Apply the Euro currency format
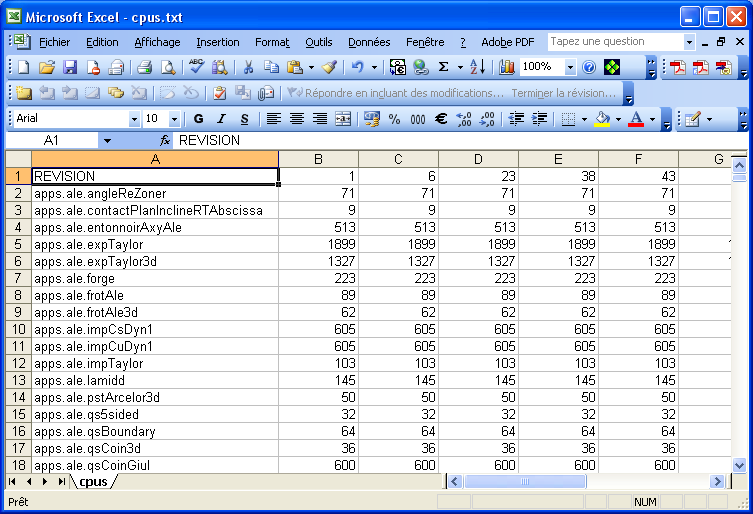 point(441,119)
